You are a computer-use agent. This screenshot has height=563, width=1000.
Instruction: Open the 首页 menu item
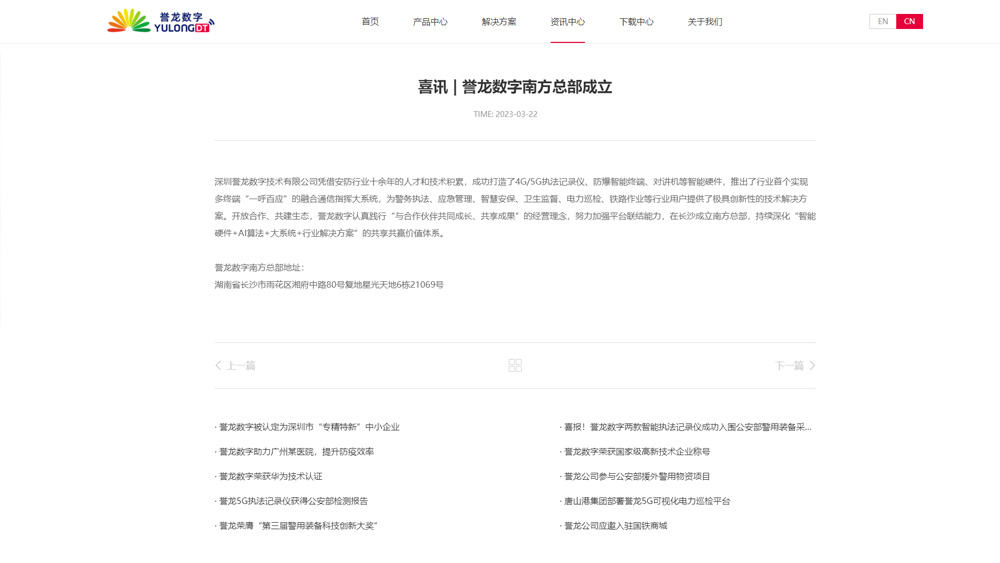[370, 22]
